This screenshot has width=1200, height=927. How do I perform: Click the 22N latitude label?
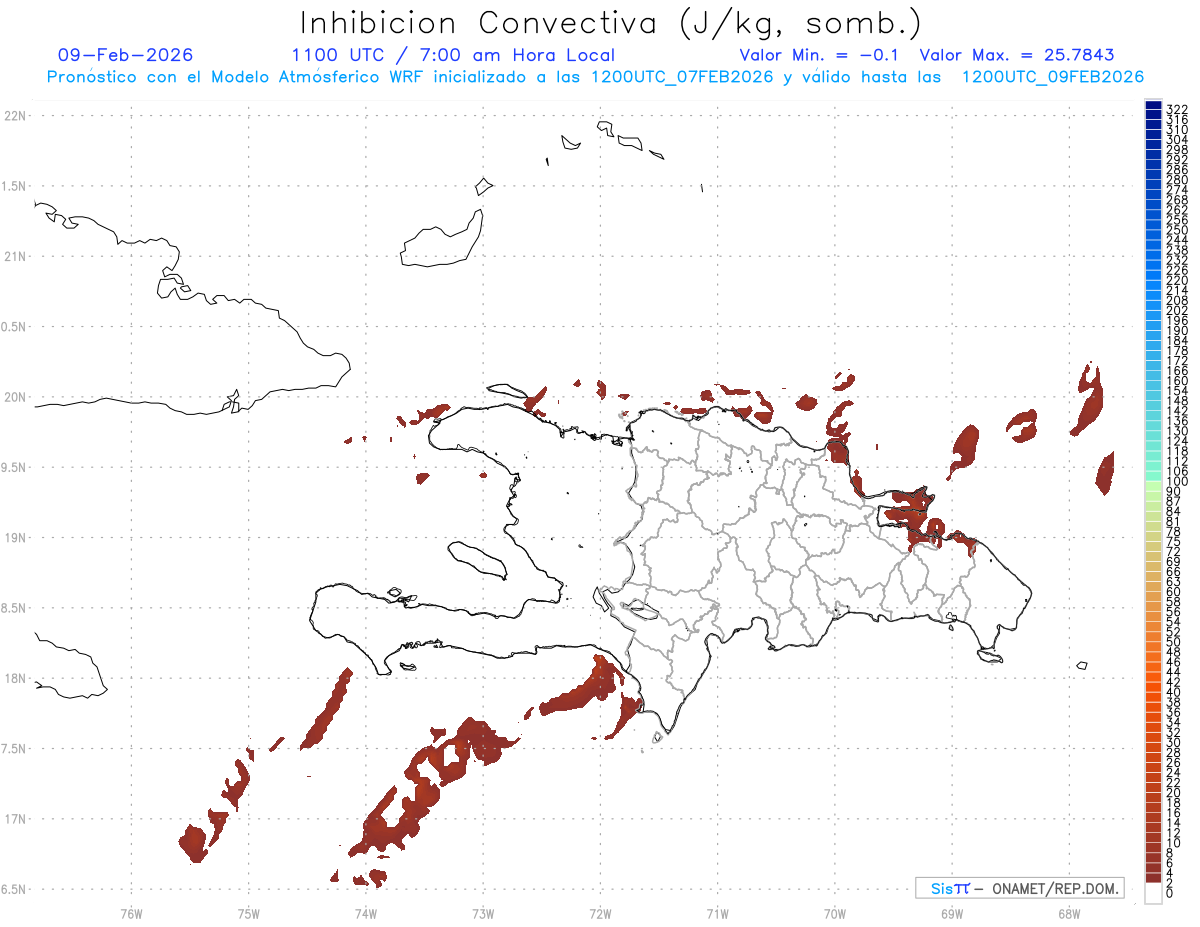15,116
